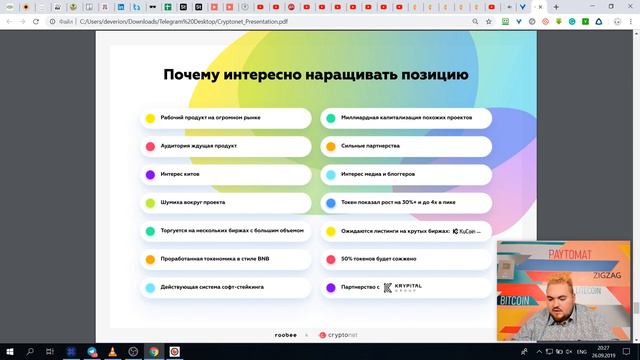Open the red recorder app on the taskbar
Viewport: 640px width, 360px height.
tap(175, 351)
